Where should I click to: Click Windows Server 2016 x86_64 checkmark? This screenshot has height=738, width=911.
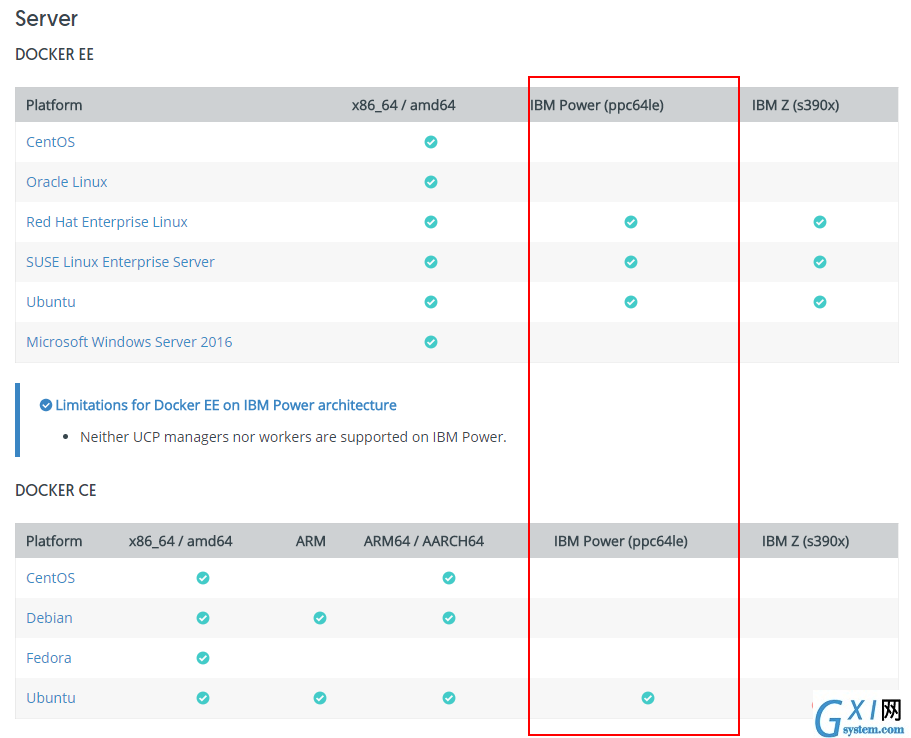[431, 342]
